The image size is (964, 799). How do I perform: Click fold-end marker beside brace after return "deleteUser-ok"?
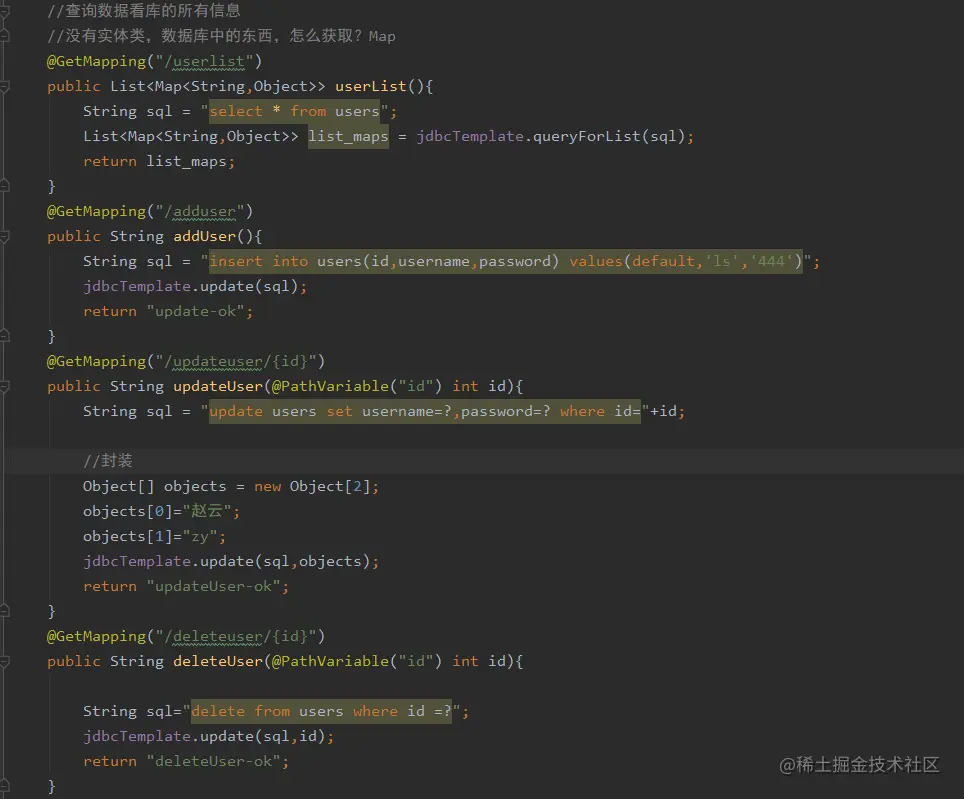coord(4,785)
